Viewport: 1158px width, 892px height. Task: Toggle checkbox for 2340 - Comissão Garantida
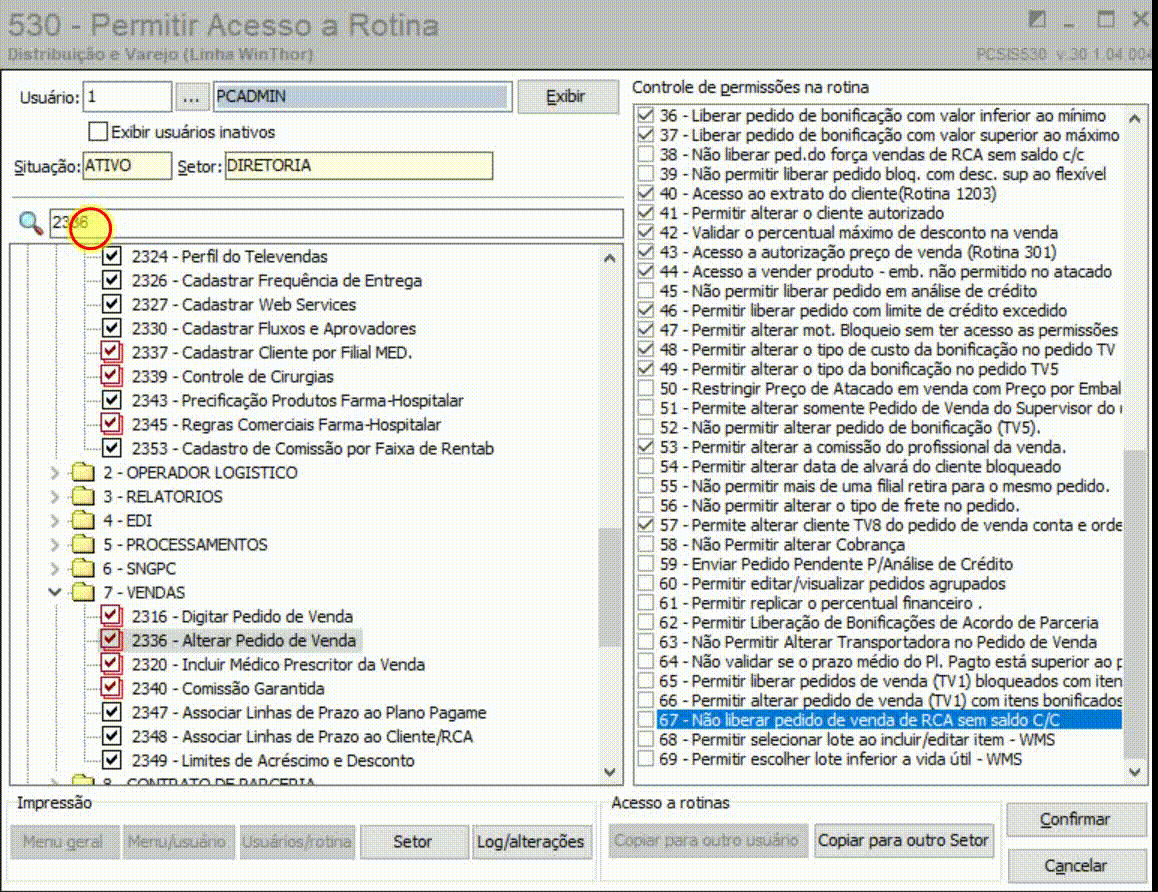pyautogui.click(x=112, y=688)
